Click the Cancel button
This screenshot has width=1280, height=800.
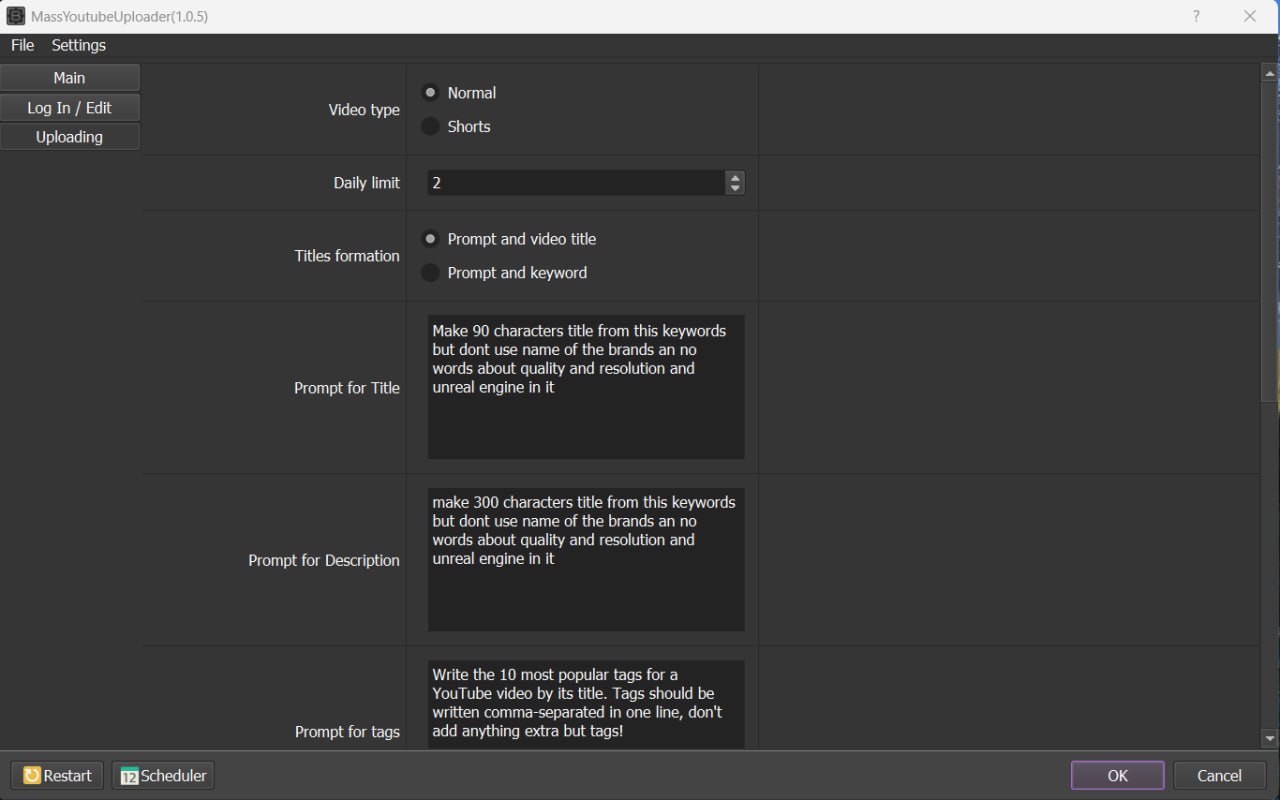coord(1219,775)
